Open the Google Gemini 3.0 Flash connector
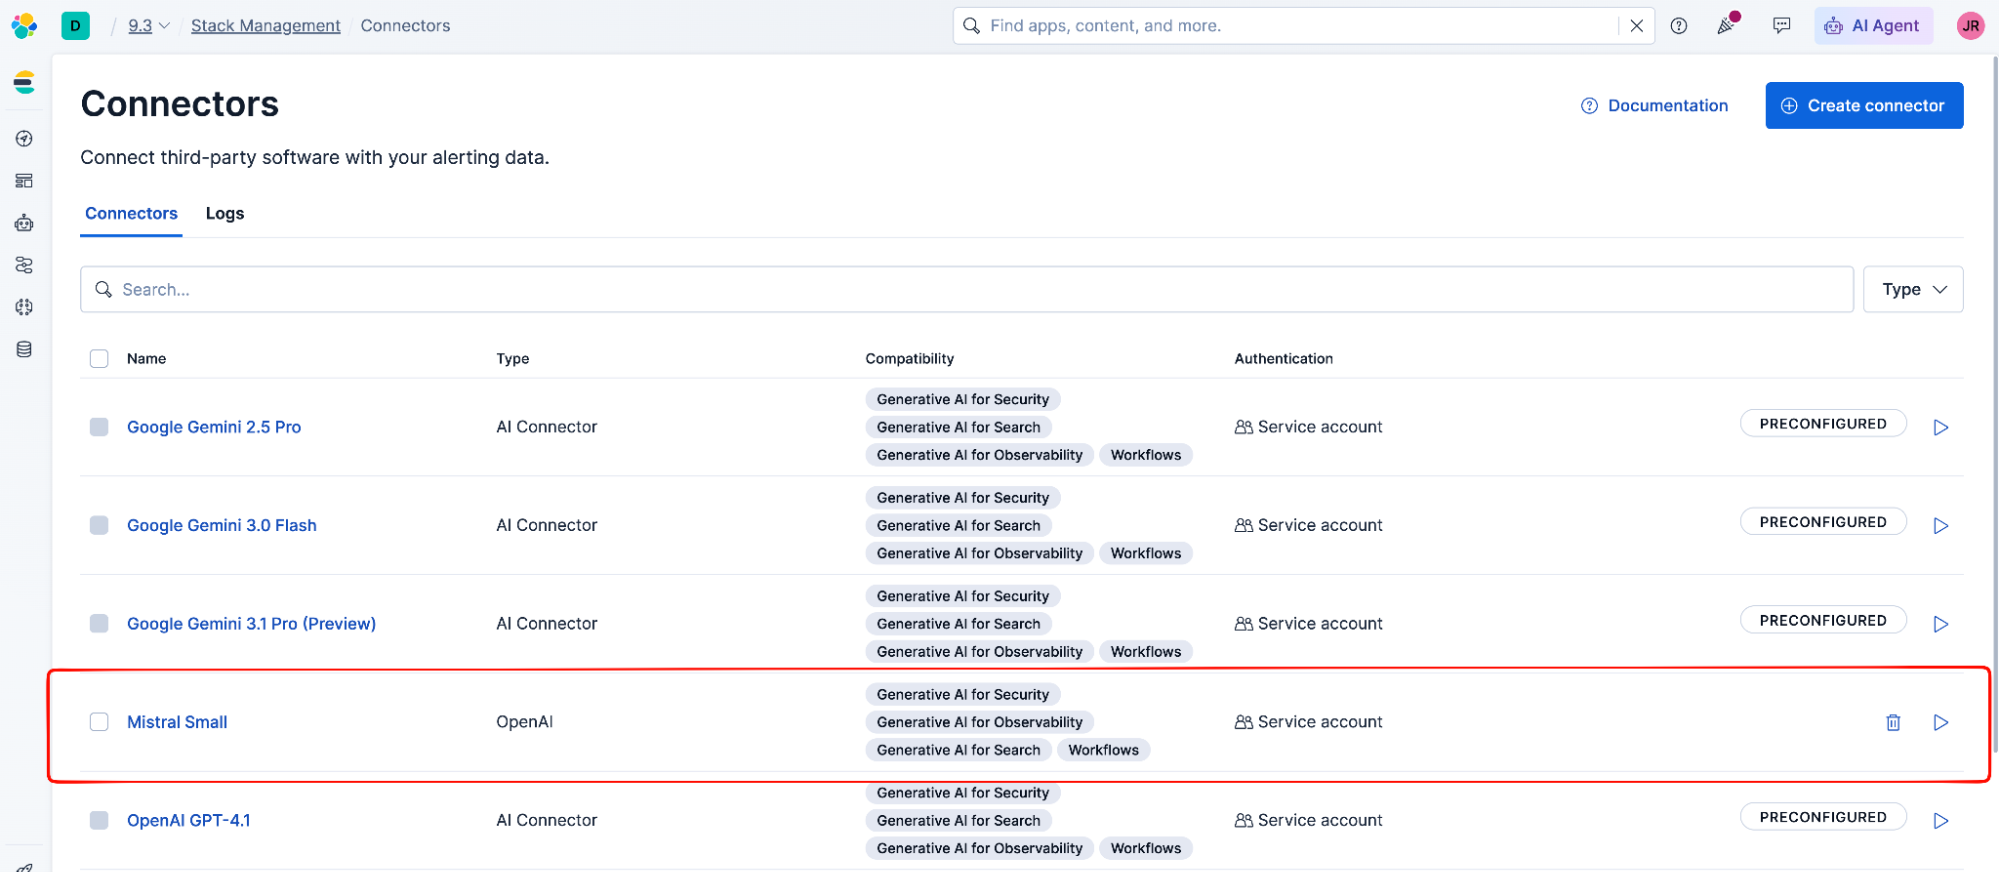1999x872 pixels. click(x=222, y=525)
